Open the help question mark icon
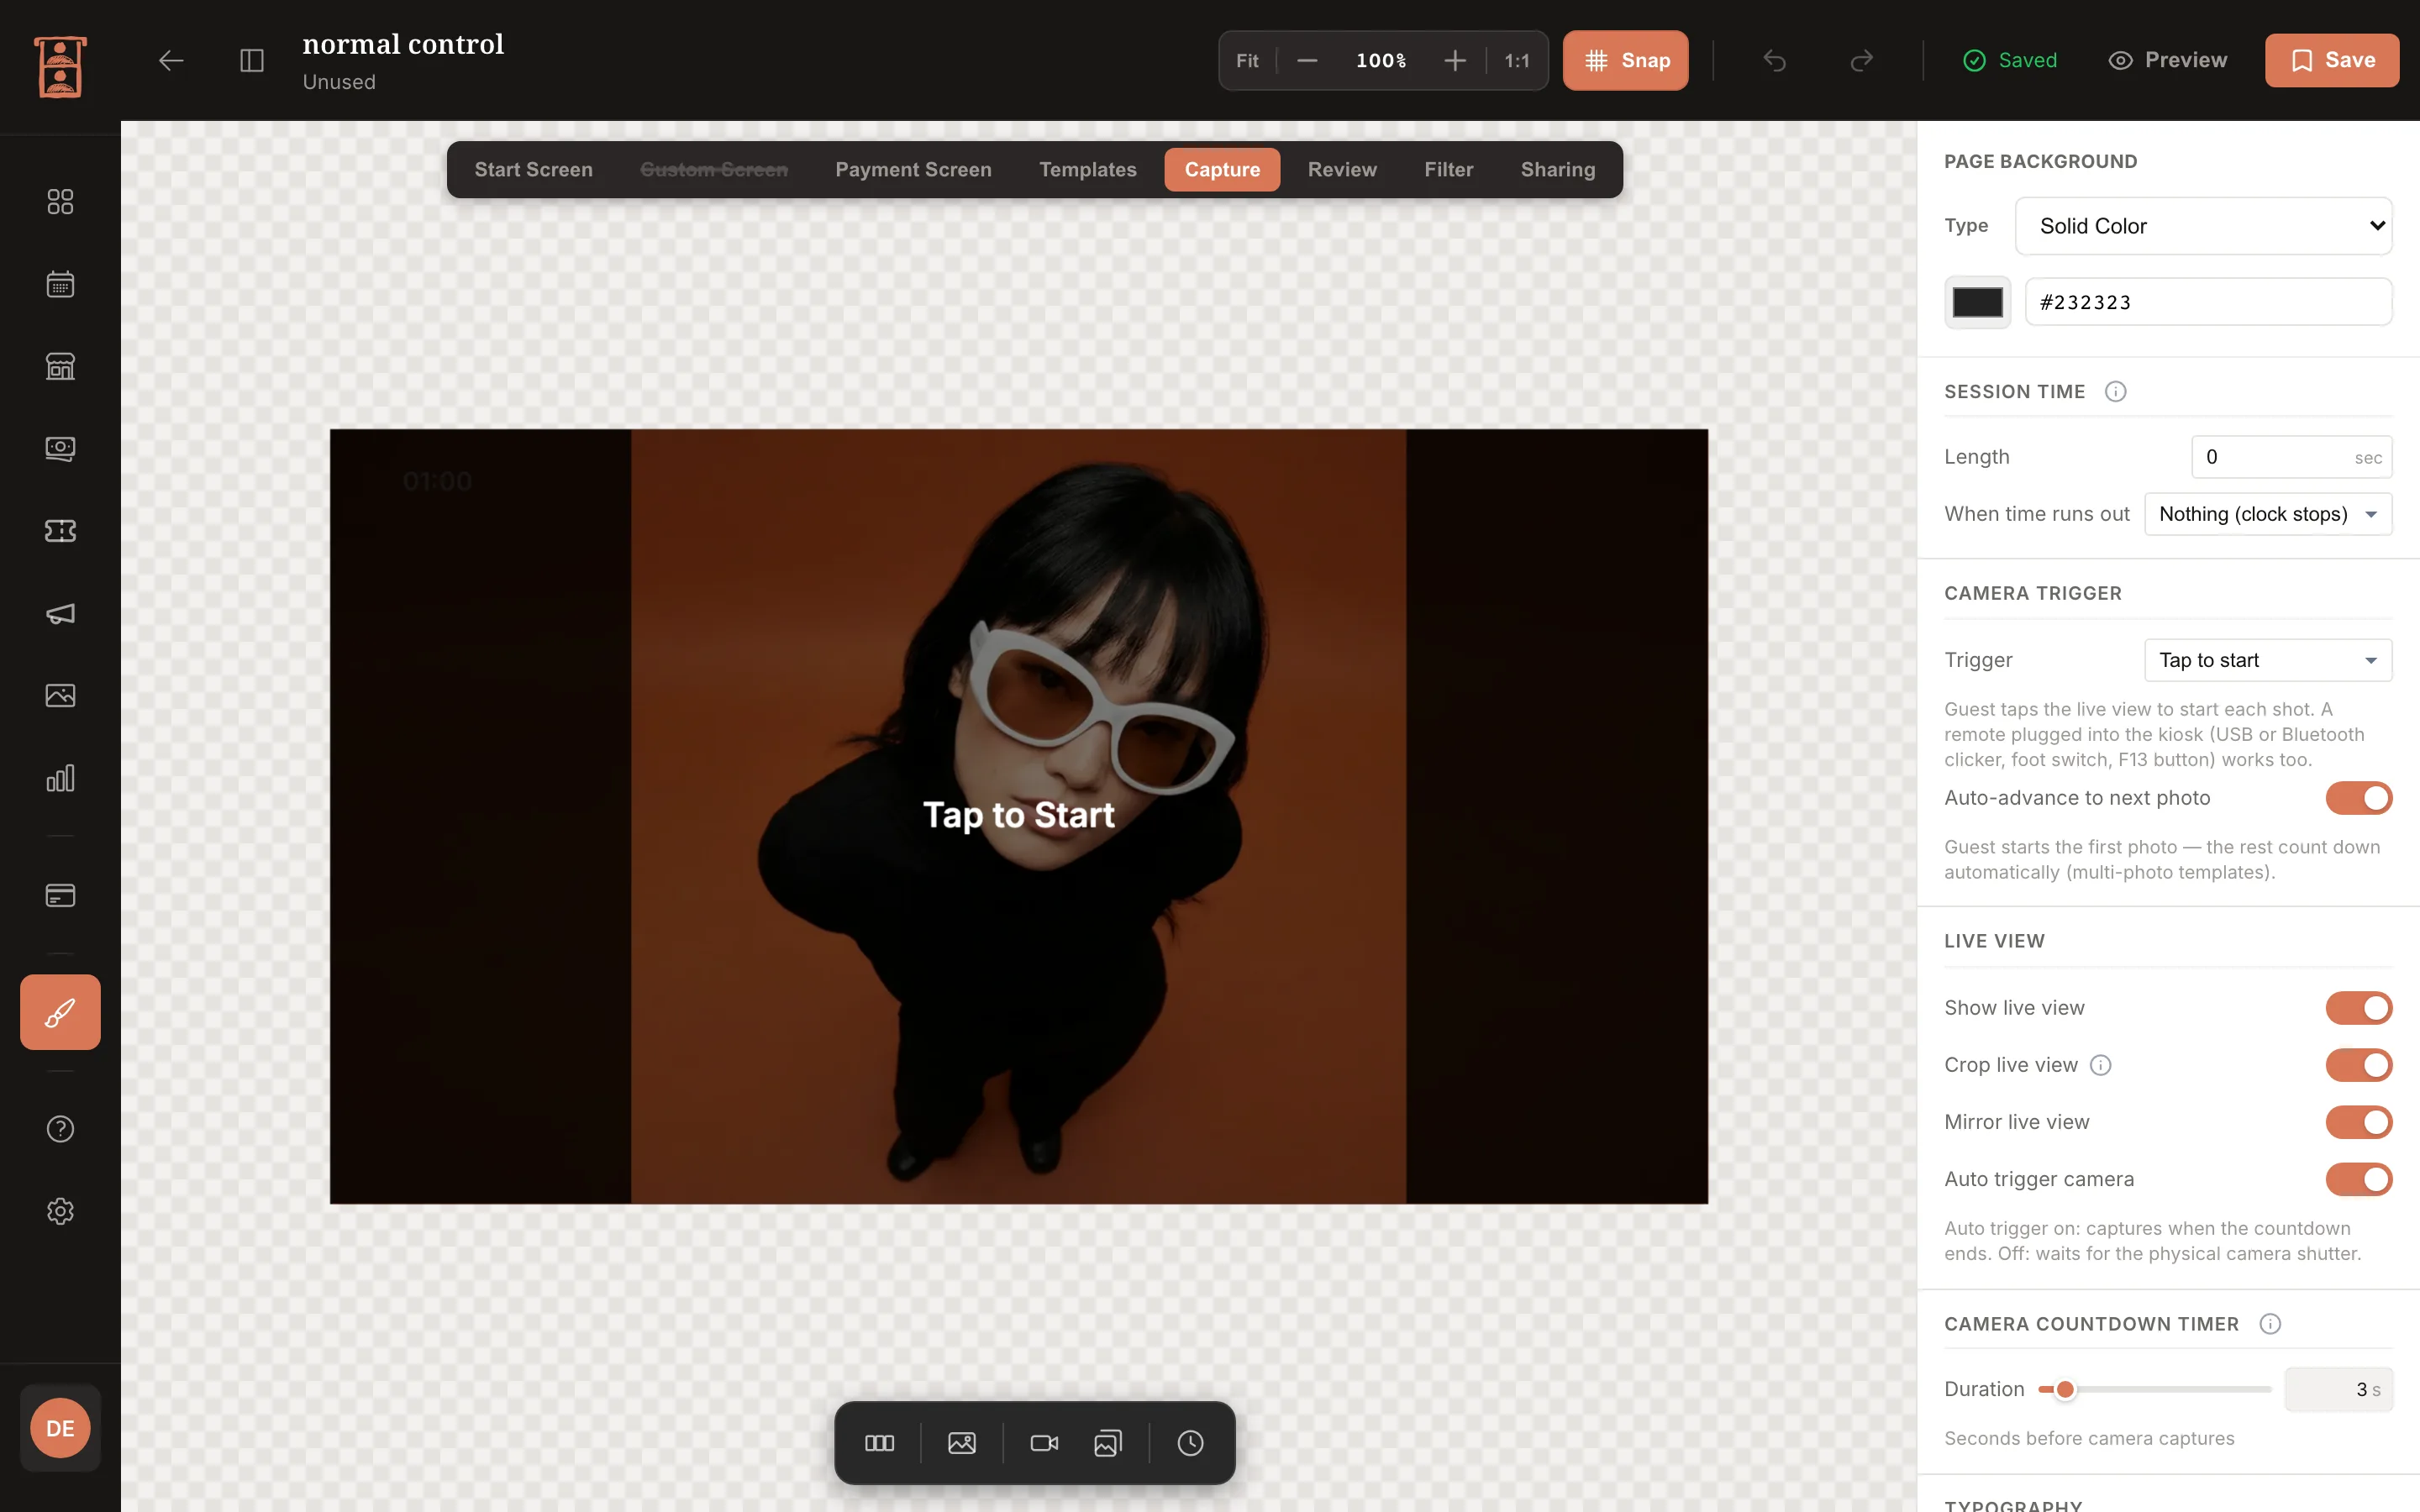The image size is (2420, 1512). coord(60,1129)
